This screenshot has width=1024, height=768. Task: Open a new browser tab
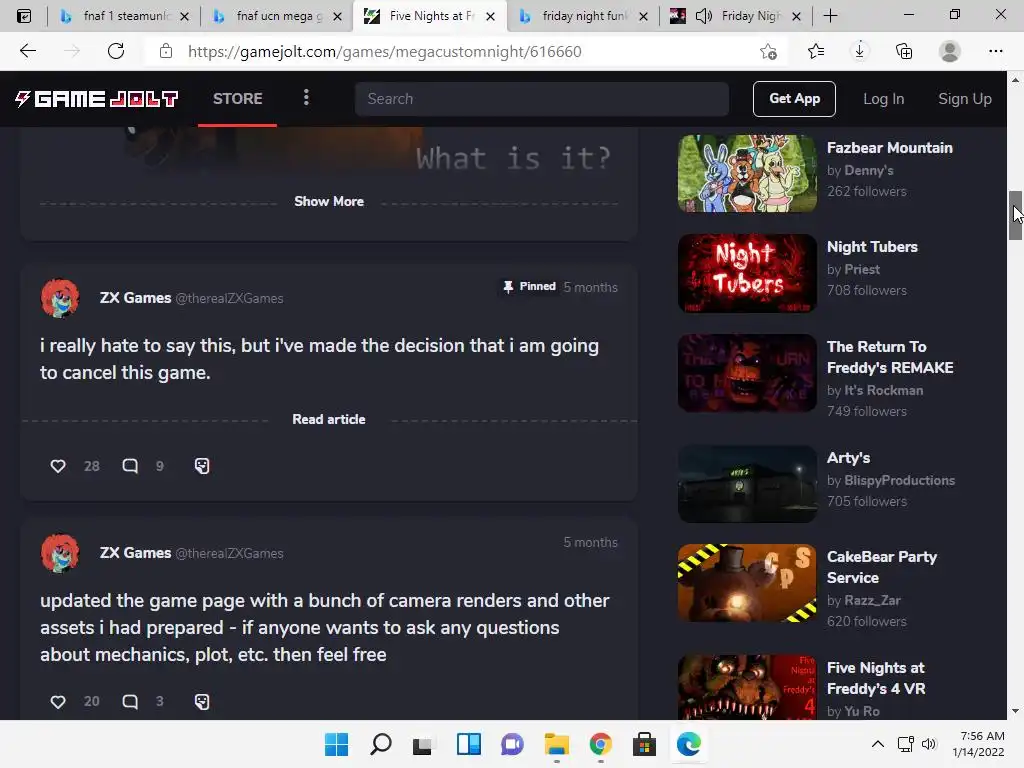coord(830,16)
